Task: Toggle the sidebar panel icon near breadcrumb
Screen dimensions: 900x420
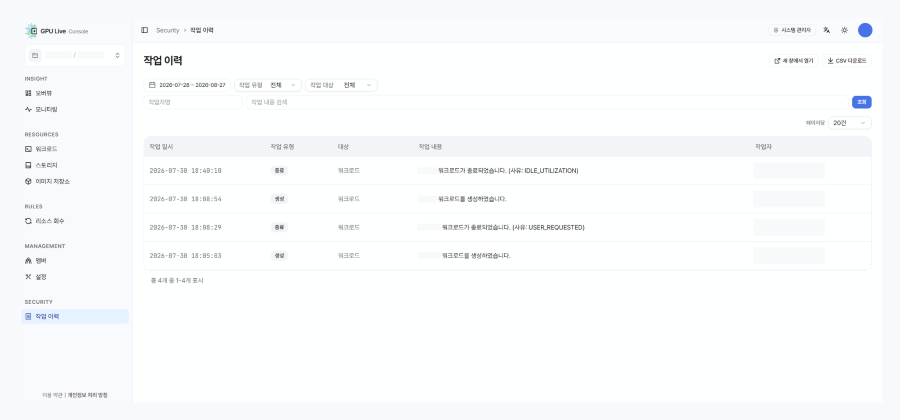Action: point(145,30)
